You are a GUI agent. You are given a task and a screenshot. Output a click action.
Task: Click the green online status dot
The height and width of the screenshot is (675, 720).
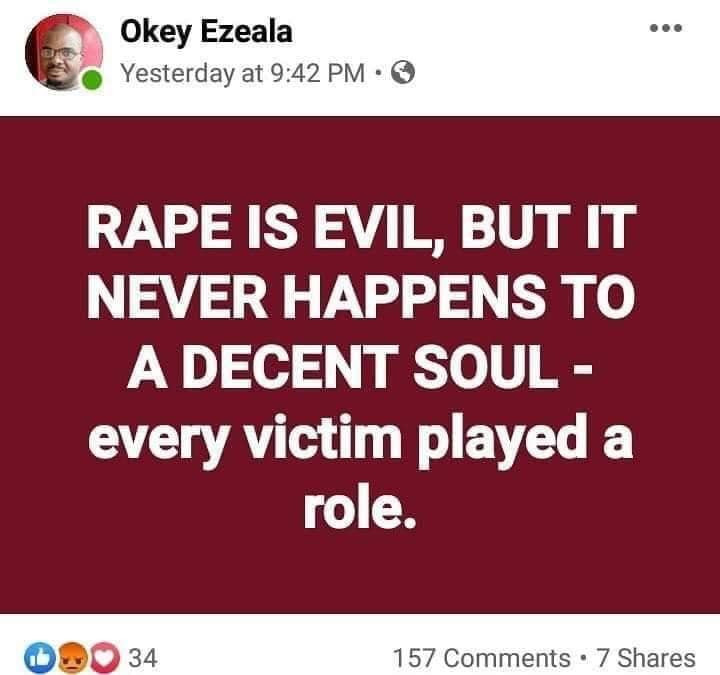[92, 80]
